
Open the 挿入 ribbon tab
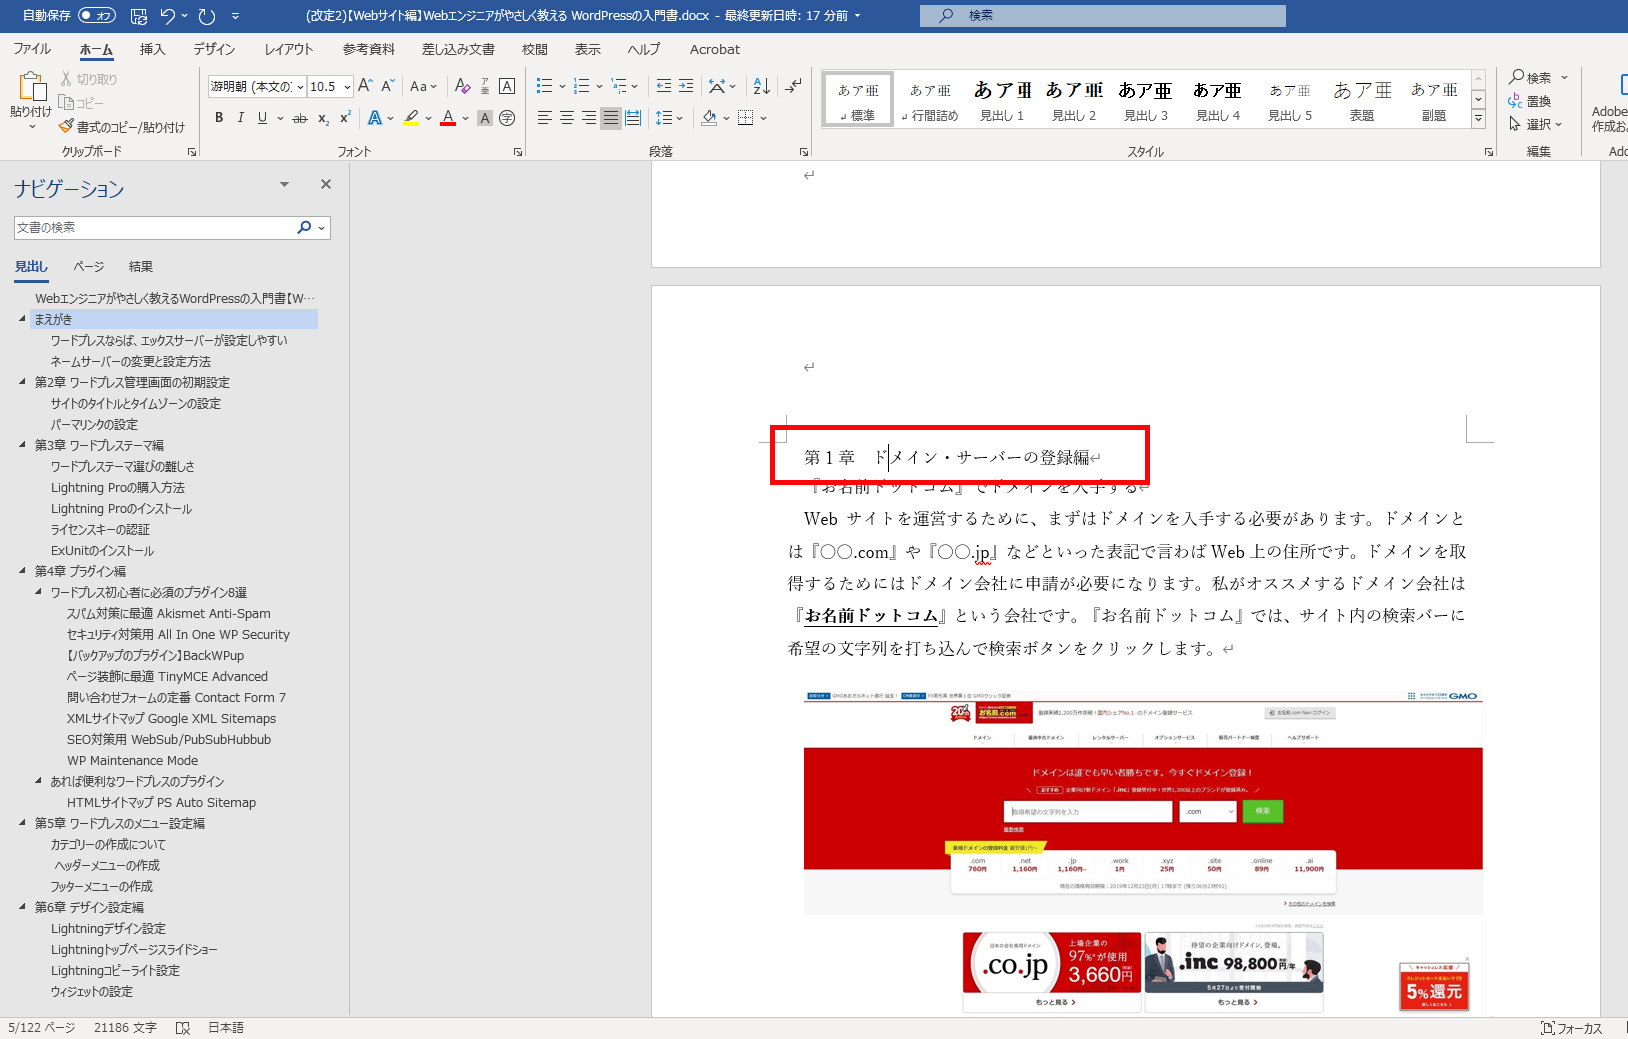[x=152, y=49]
